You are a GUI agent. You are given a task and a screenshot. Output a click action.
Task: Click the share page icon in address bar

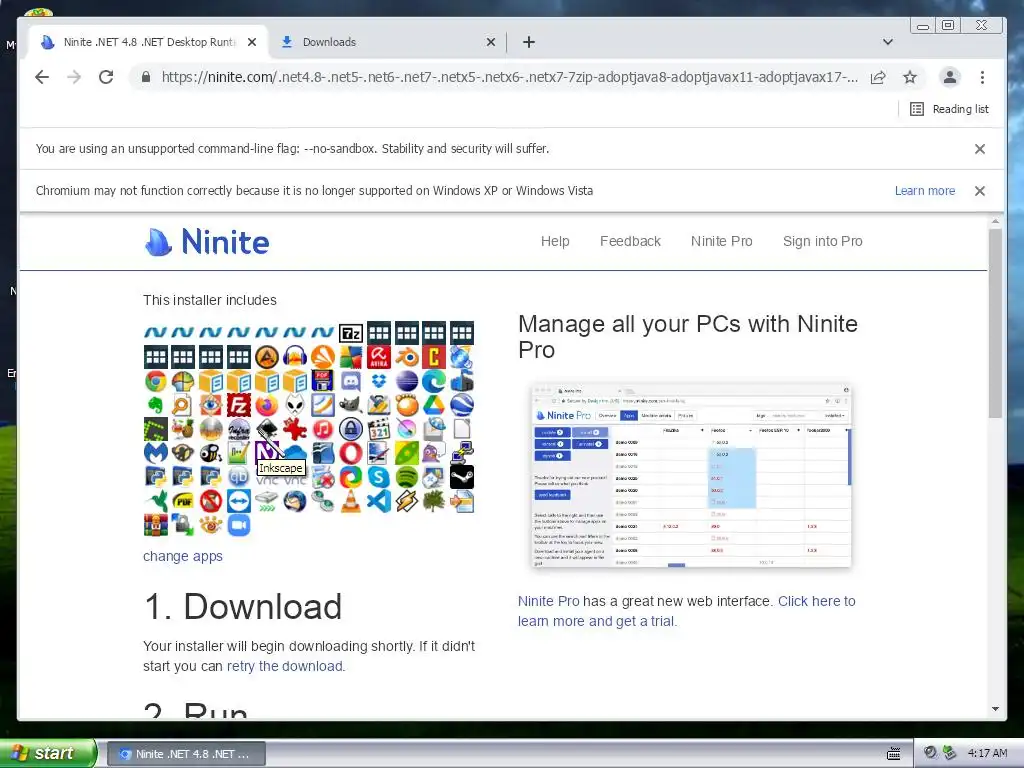[878, 77]
